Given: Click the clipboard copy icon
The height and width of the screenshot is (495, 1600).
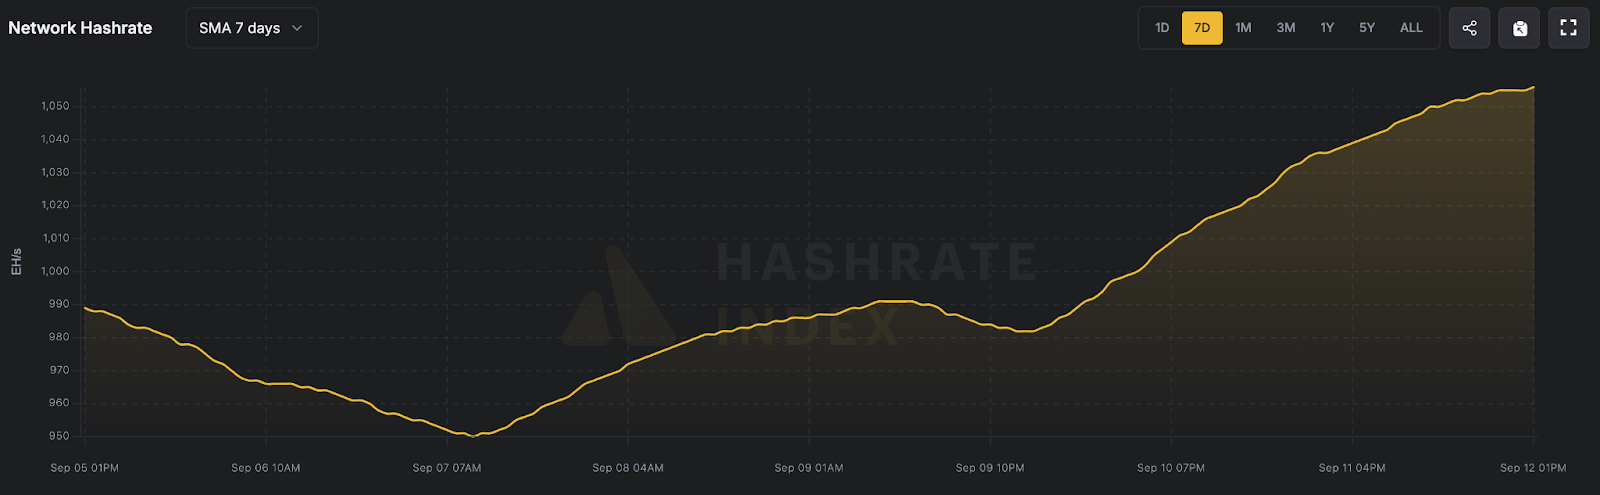Looking at the screenshot, I should [1519, 28].
